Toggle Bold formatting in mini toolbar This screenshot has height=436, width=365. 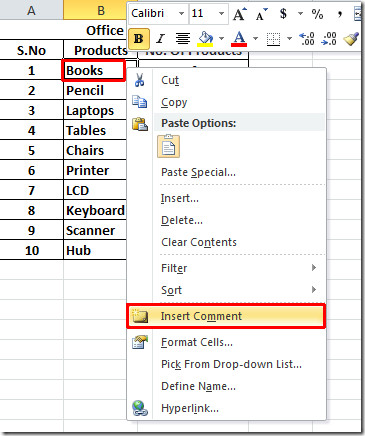tap(138, 39)
